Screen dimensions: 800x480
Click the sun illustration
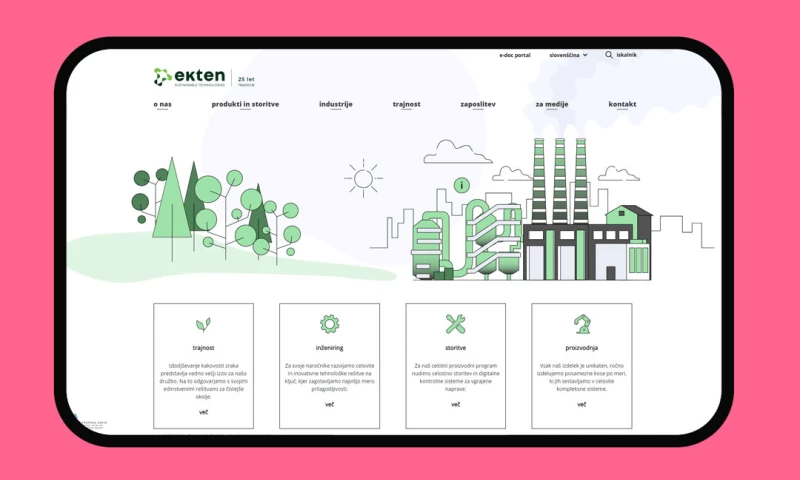click(363, 179)
